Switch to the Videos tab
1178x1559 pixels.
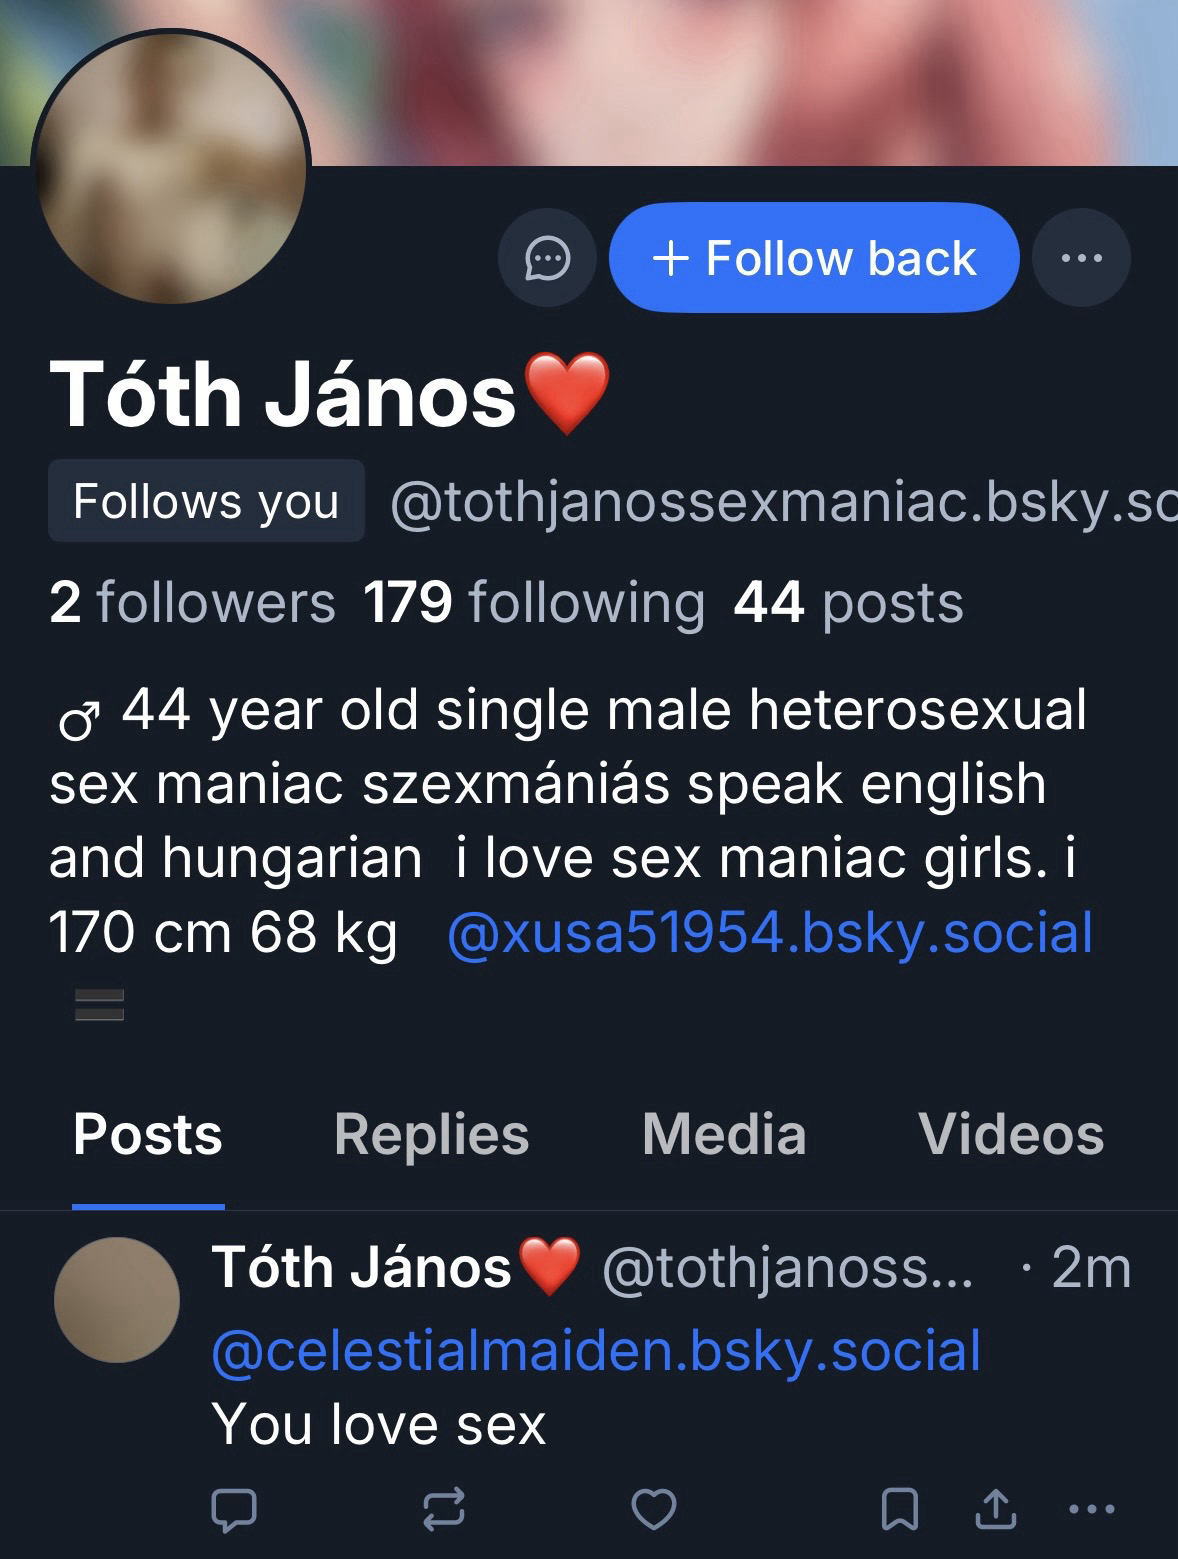click(1010, 1135)
